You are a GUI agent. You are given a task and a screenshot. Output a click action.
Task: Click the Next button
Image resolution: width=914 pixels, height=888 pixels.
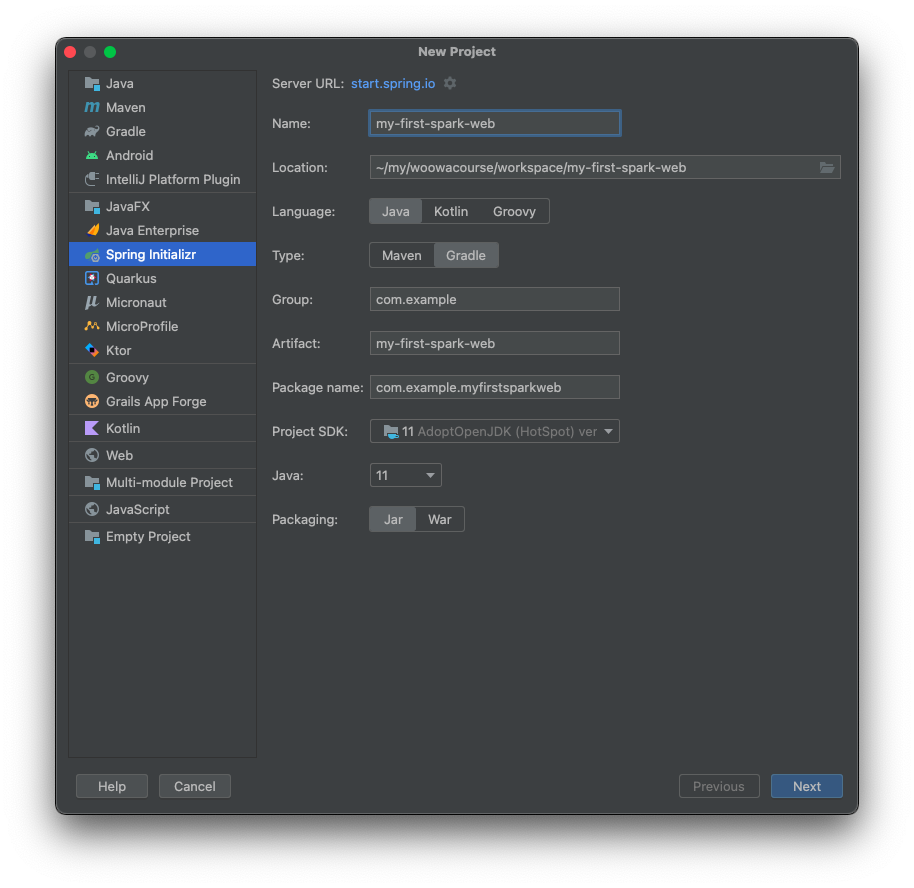[x=806, y=786]
